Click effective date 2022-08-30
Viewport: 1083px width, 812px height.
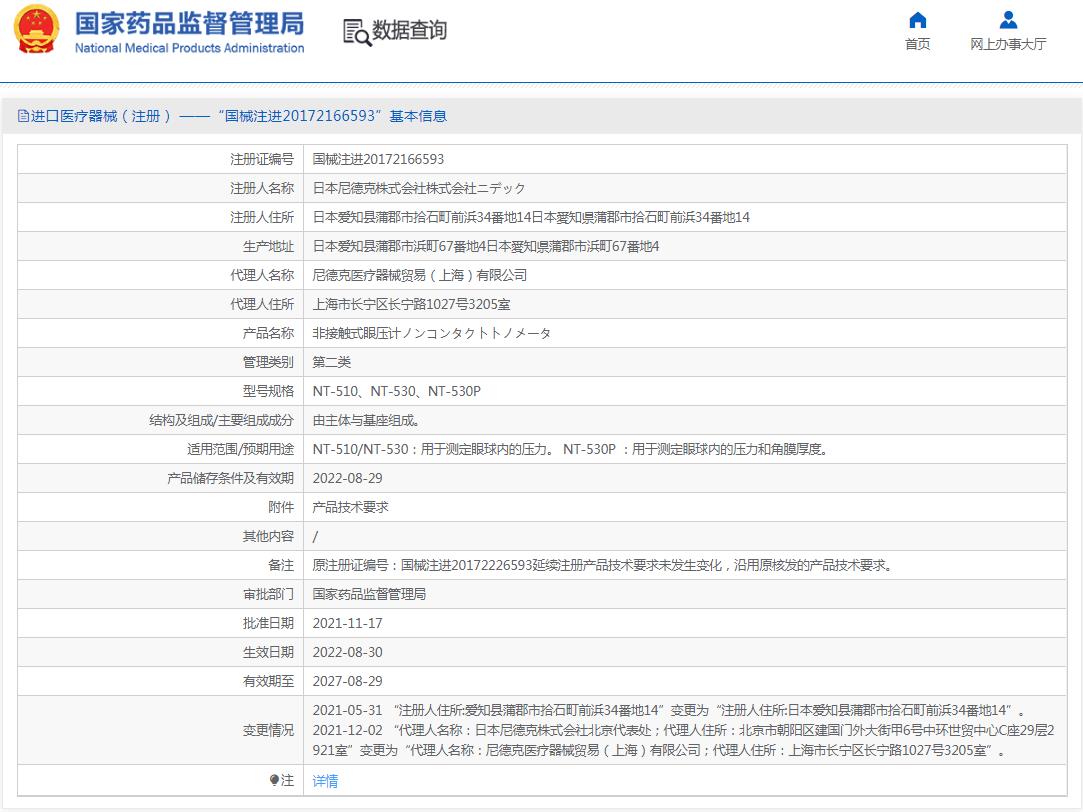347,652
